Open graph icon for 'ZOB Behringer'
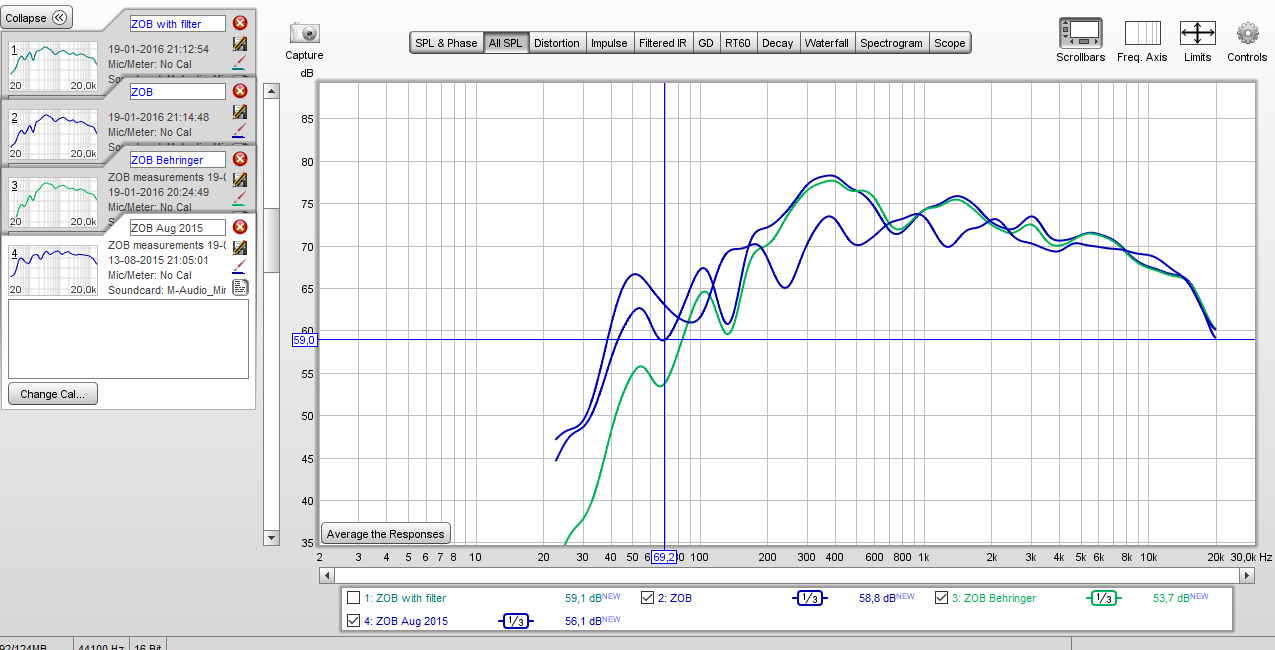 (240, 180)
